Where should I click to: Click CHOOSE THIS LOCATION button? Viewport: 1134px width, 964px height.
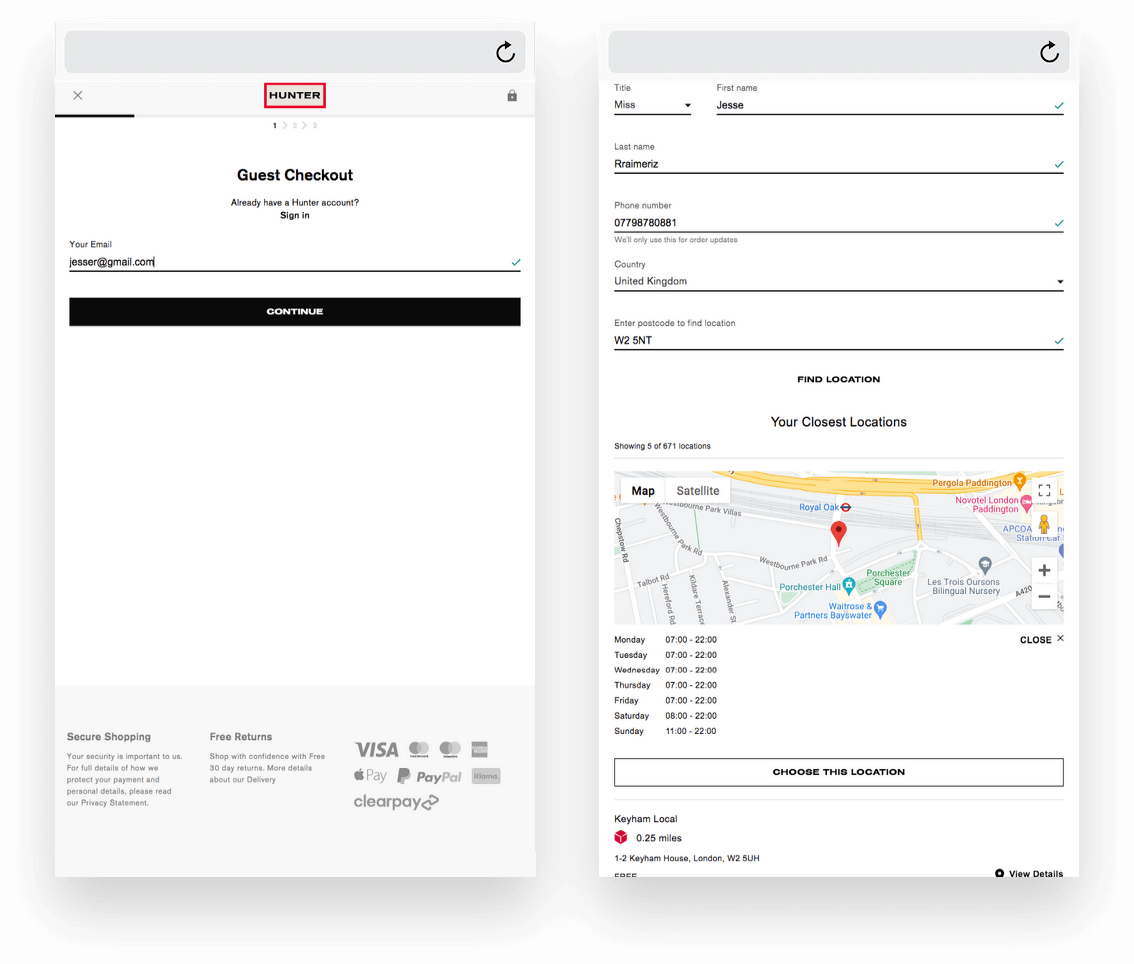pyautogui.click(x=838, y=772)
